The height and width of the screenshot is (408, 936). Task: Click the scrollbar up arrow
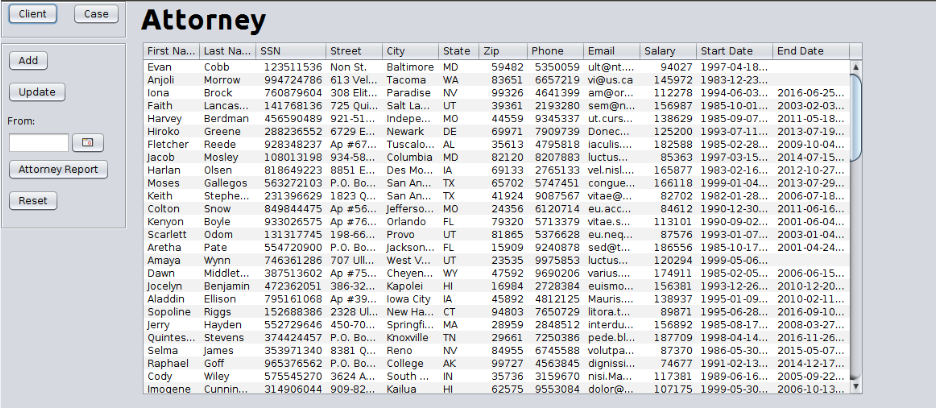click(x=855, y=67)
